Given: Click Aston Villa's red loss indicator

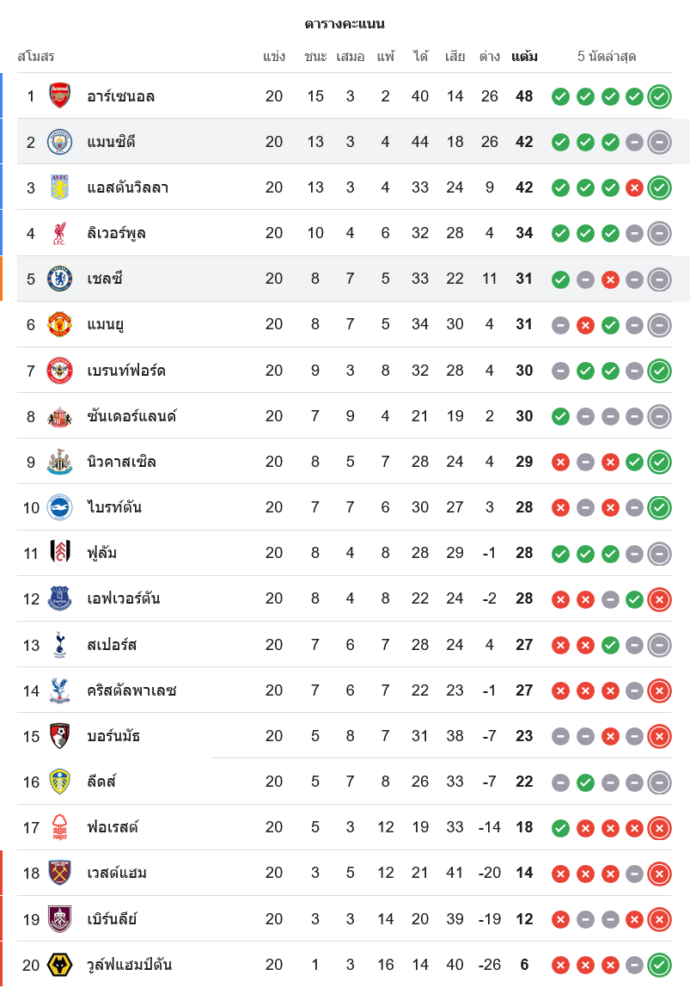Looking at the screenshot, I should [x=634, y=188].
